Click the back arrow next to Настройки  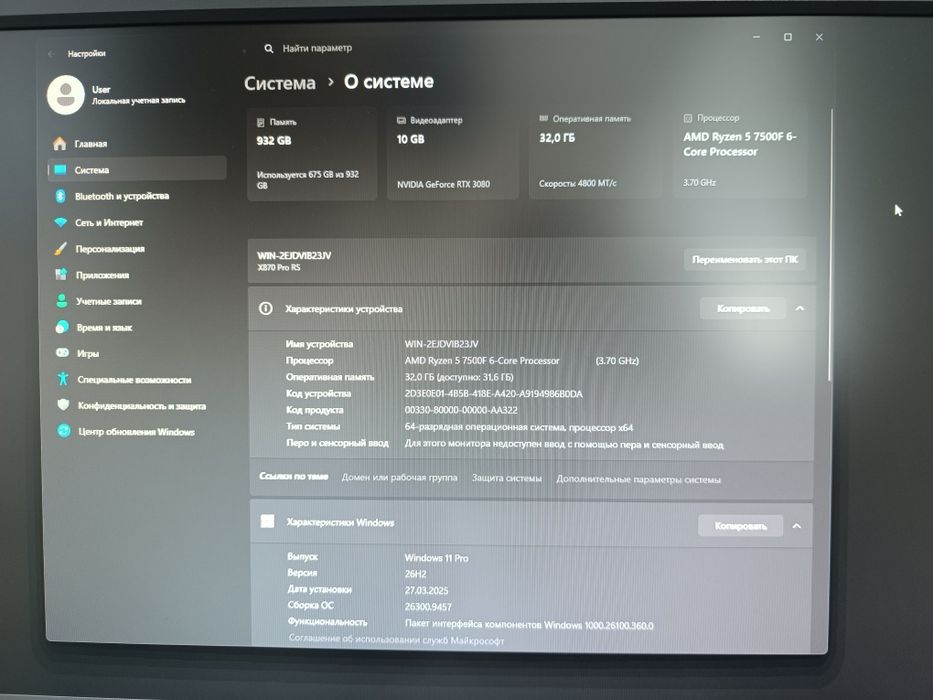point(51,54)
